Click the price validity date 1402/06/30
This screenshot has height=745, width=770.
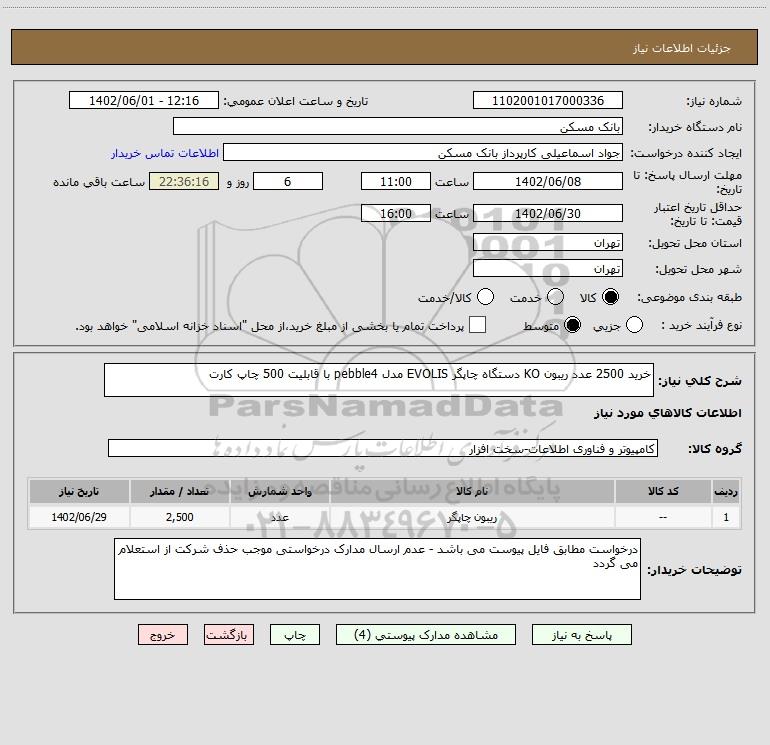click(x=548, y=213)
